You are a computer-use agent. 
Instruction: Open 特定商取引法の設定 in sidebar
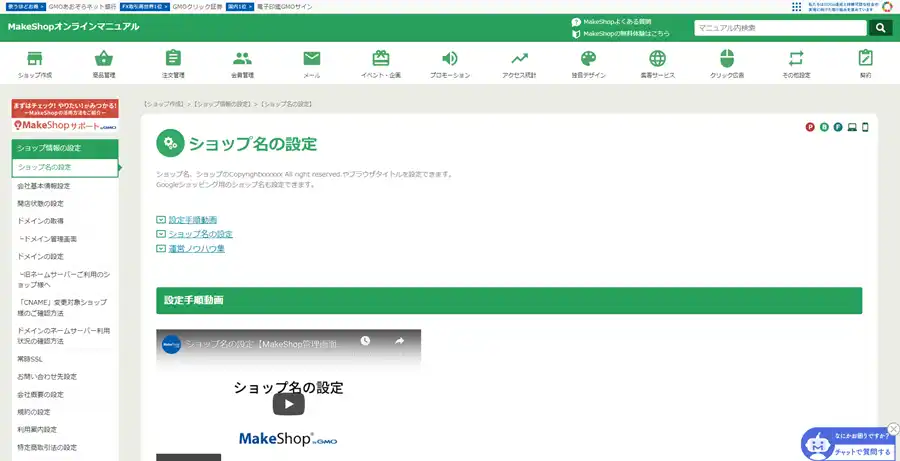click(x=47, y=447)
